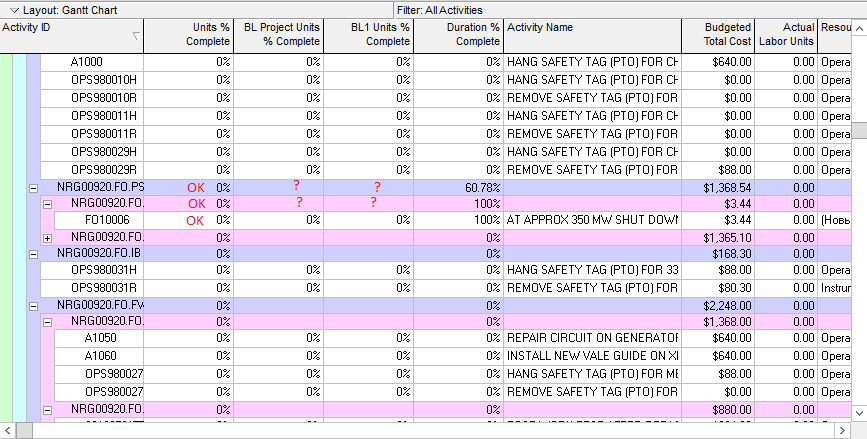Click the horizontal scrollbar right arrow
Screen dimensions: 867x439
(x=843, y=430)
